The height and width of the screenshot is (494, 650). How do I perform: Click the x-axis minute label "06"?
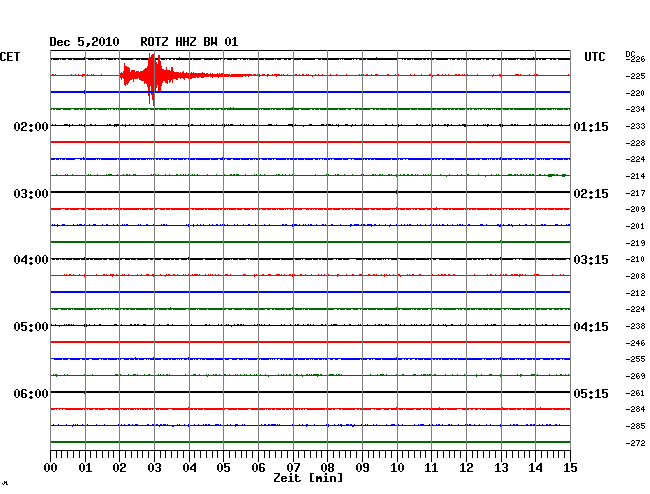pos(258,468)
